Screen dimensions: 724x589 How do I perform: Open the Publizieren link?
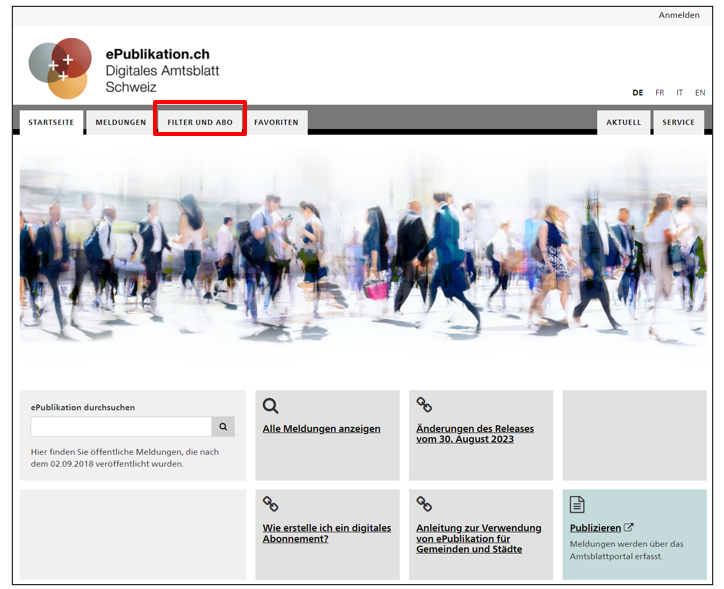click(x=595, y=528)
